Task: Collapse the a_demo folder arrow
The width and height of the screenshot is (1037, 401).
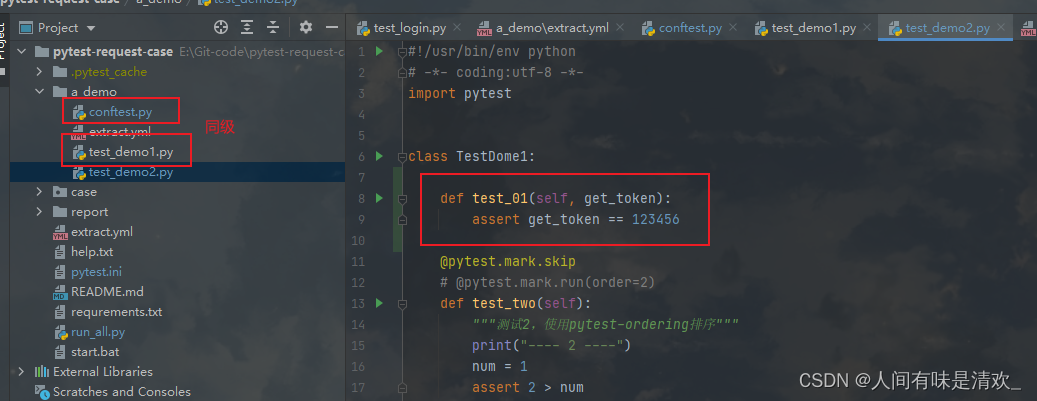Action: coord(40,91)
